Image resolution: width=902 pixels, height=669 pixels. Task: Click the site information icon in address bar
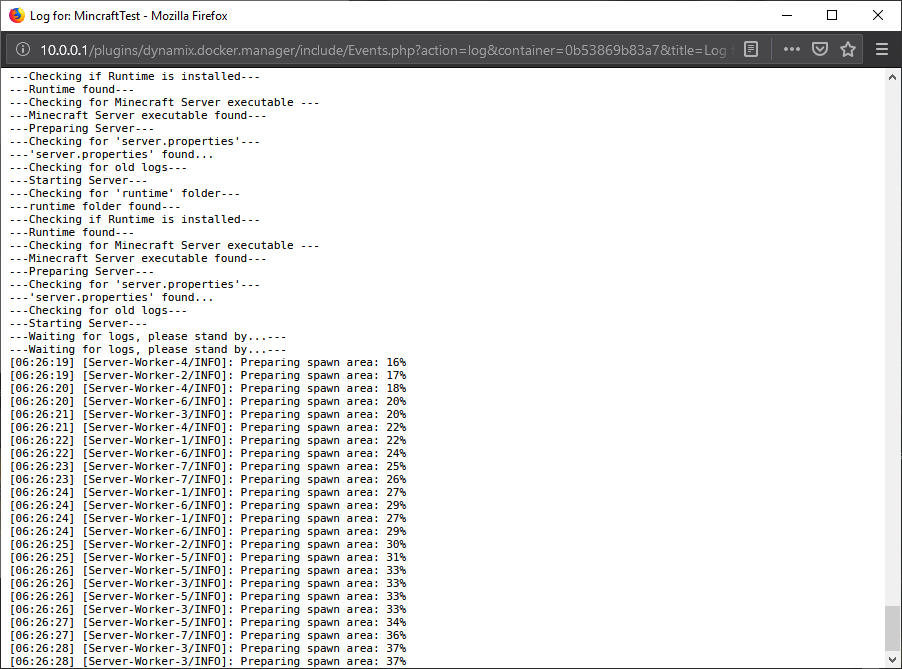point(22,49)
